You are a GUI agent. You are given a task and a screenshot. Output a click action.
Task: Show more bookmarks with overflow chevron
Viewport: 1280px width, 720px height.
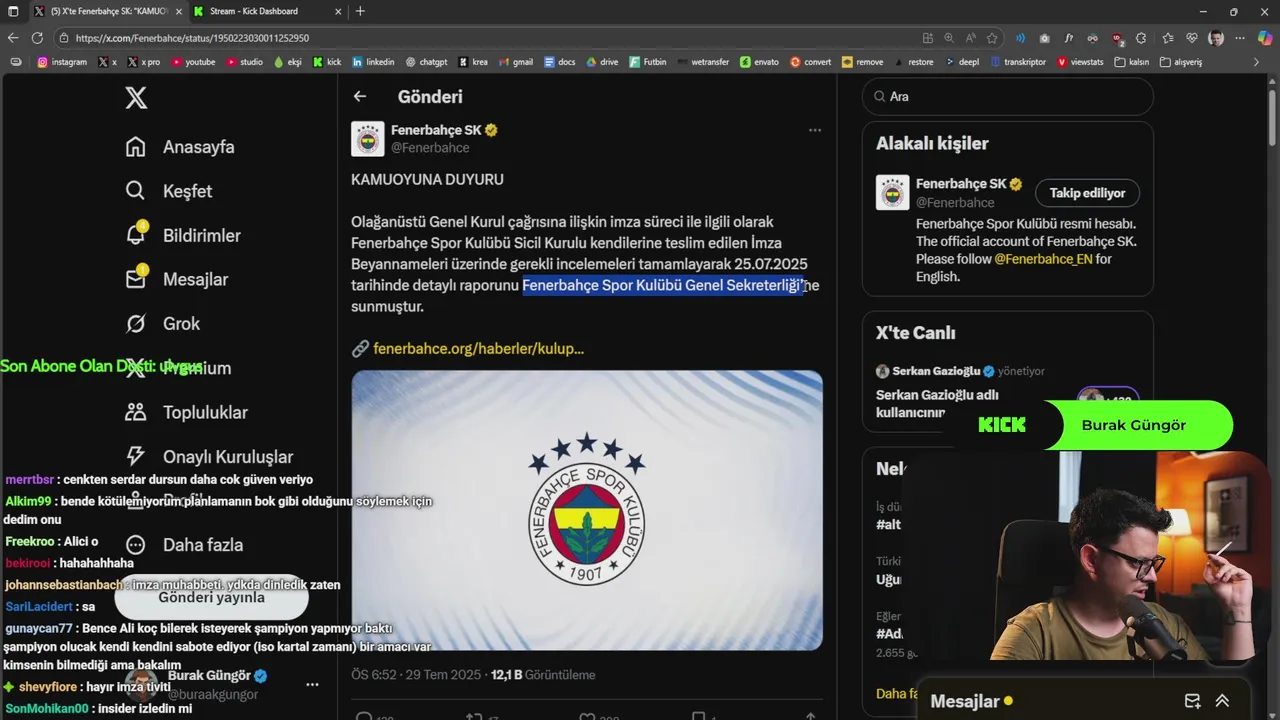point(1257,62)
